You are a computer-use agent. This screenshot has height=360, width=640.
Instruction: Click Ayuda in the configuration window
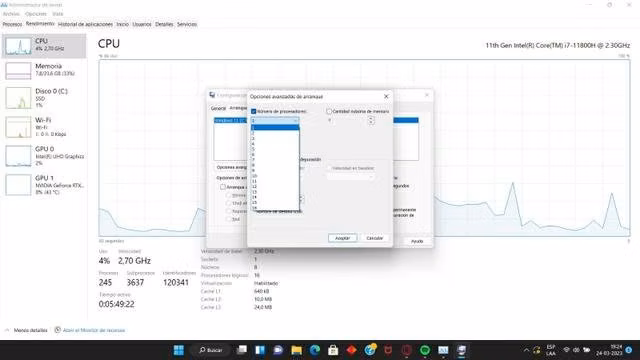[x=417, y=241]
